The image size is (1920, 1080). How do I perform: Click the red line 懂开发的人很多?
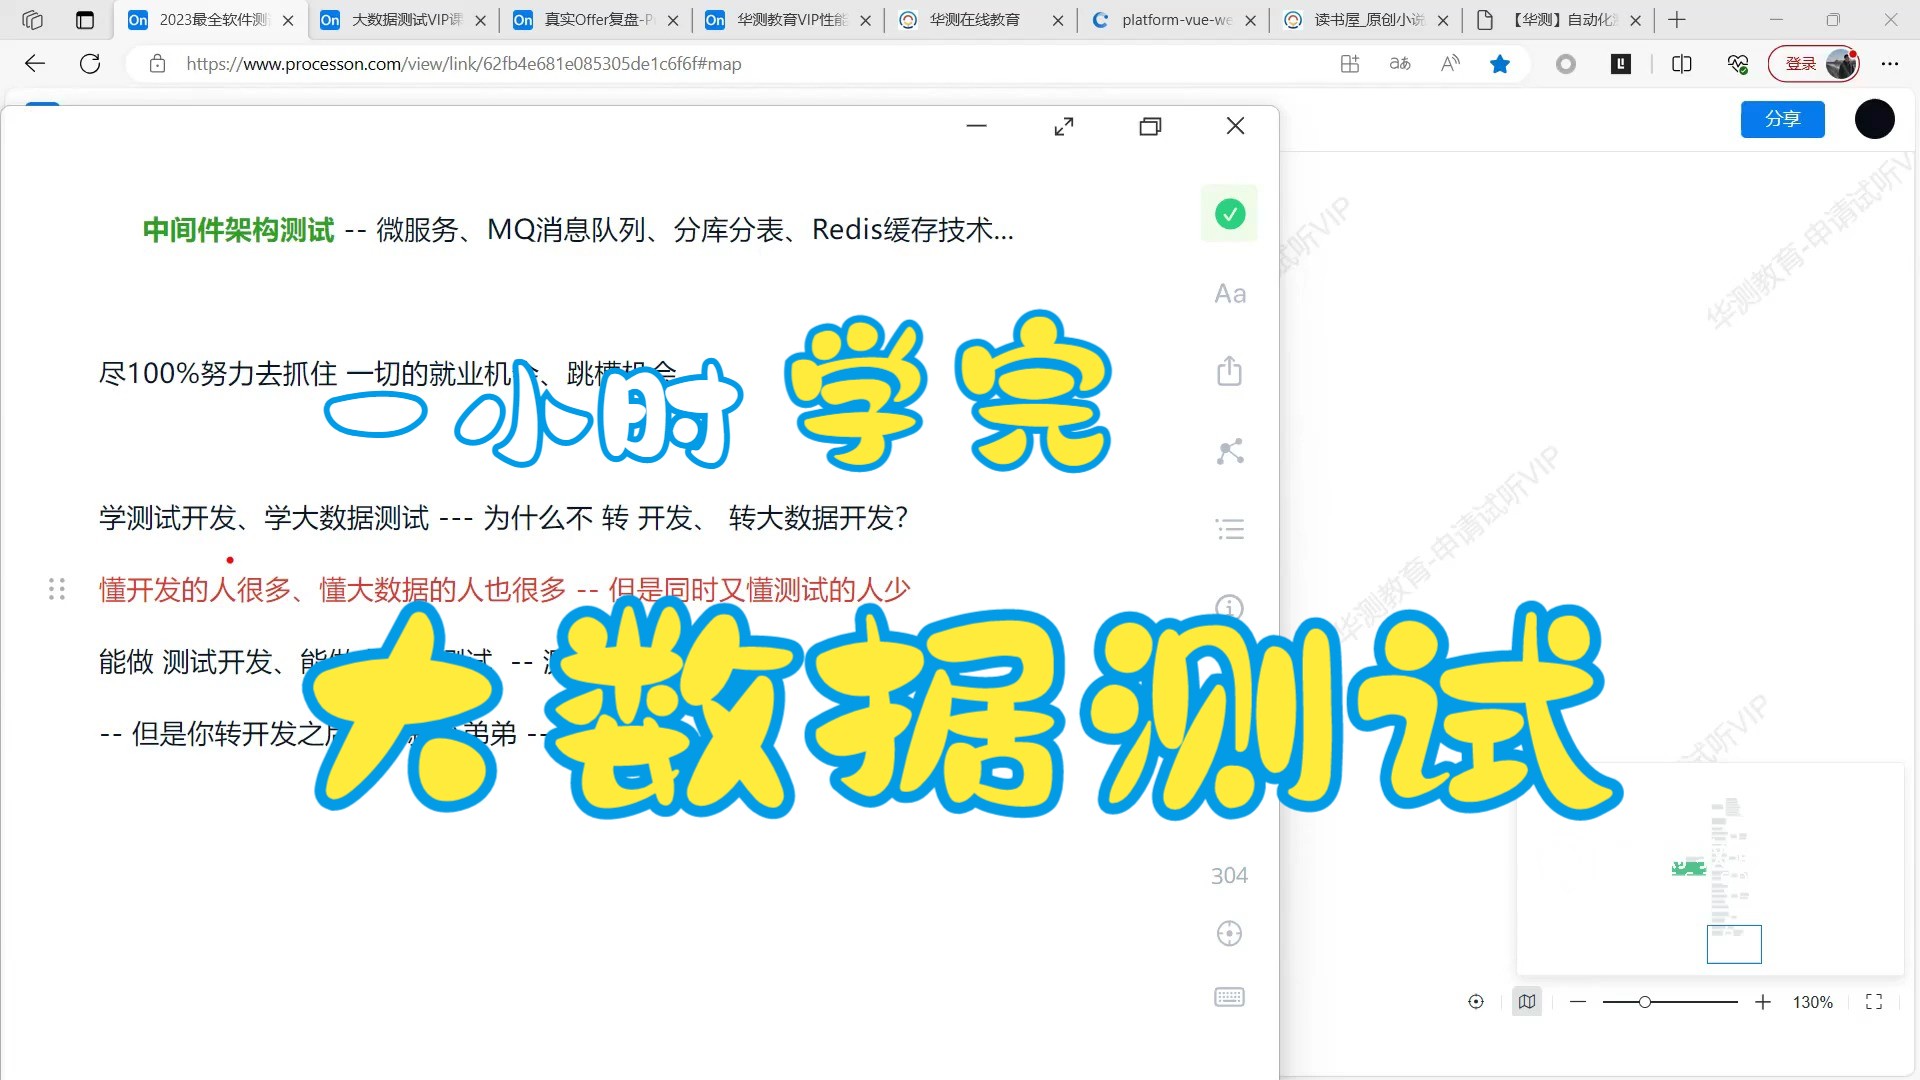coord(504,590)
